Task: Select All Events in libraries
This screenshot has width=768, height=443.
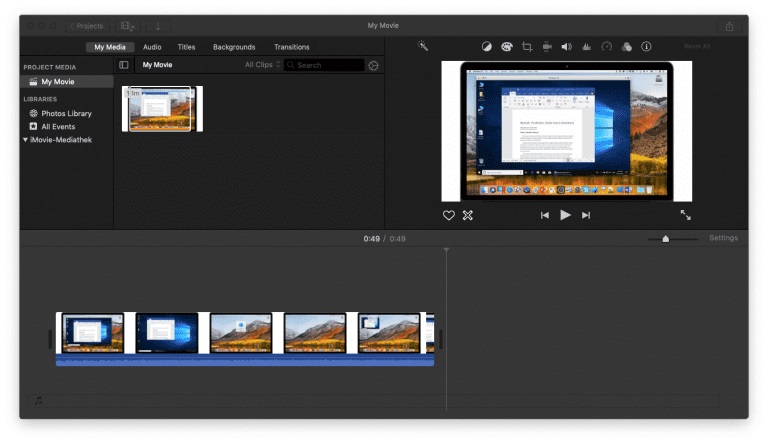Action: point(58,126)
